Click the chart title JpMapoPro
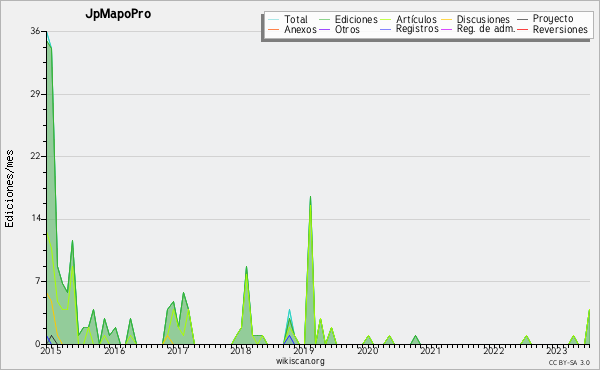 [118, 14]
